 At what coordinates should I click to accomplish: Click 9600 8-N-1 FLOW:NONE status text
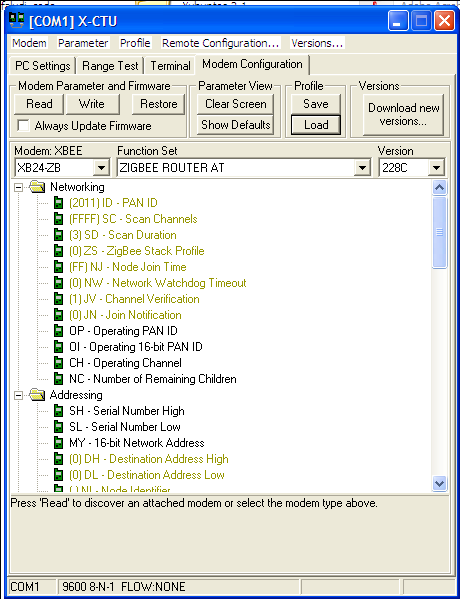pos(124,586)
